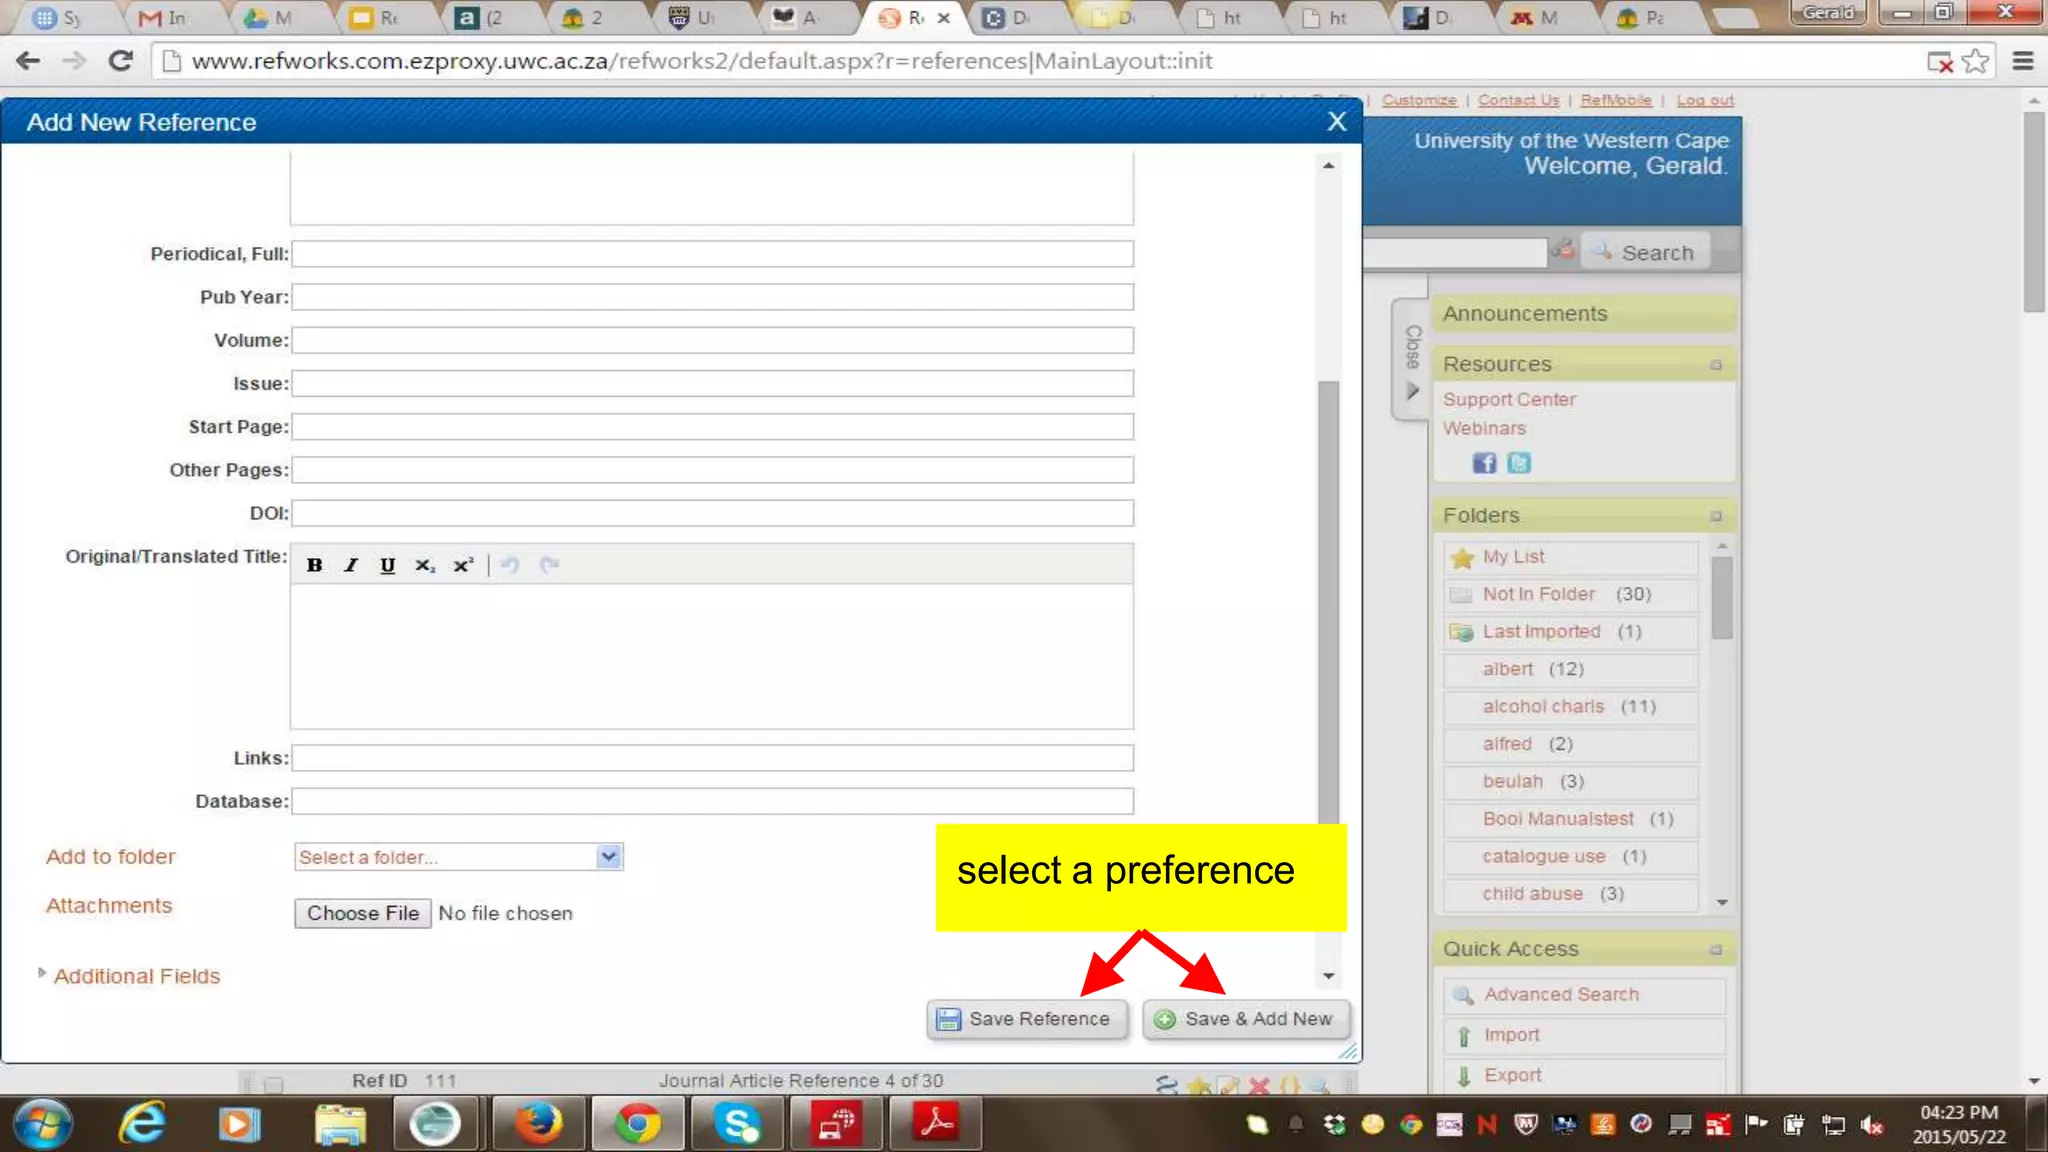Click the Save Reference button
Image resolution: width=2048 pixels, height=1152 pixels.
1026,1019
